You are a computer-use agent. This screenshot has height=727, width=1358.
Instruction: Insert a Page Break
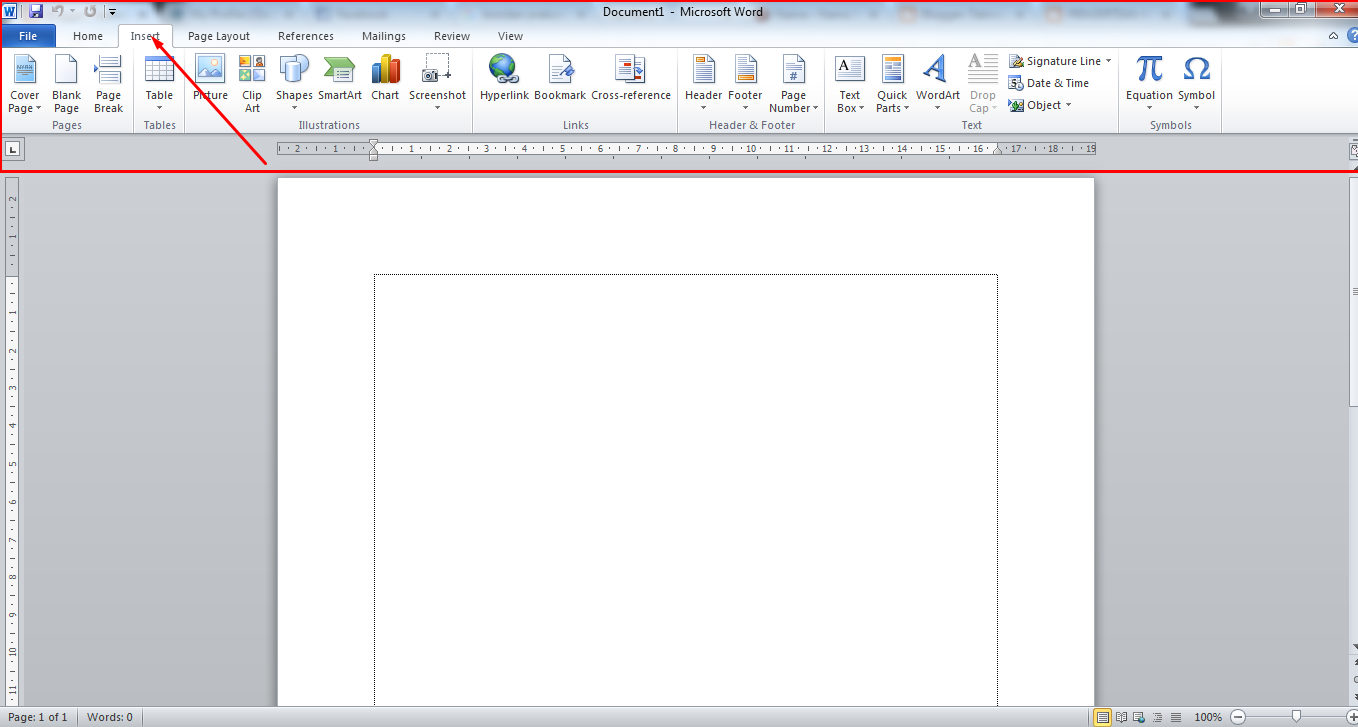(x=108, y=83)
